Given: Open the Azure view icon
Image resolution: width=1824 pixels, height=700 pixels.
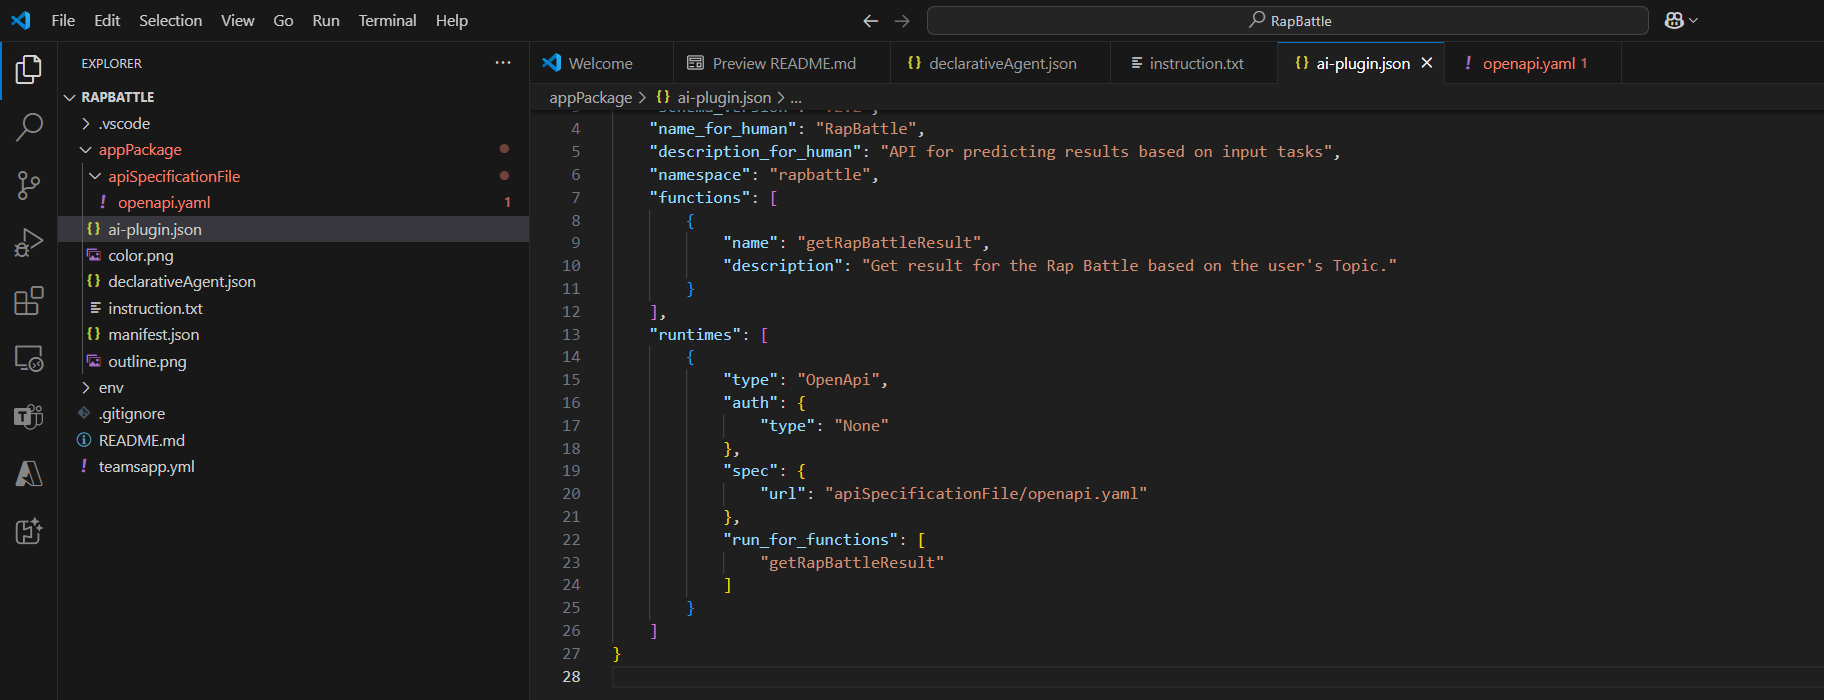Looking at the screenshot, I should [x=29, y=474].
